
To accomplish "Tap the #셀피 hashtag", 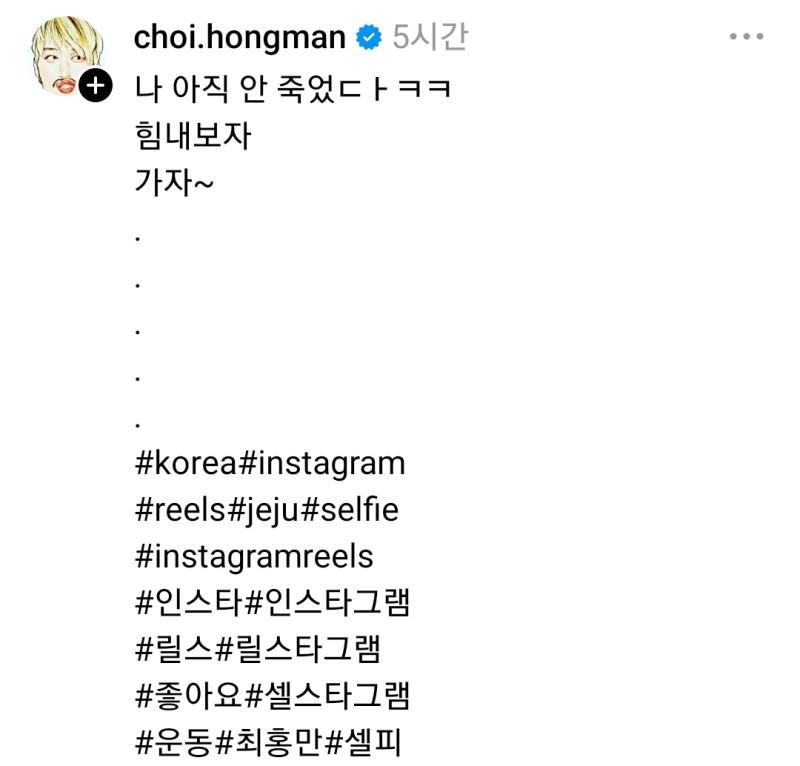I will coord(362,743).
